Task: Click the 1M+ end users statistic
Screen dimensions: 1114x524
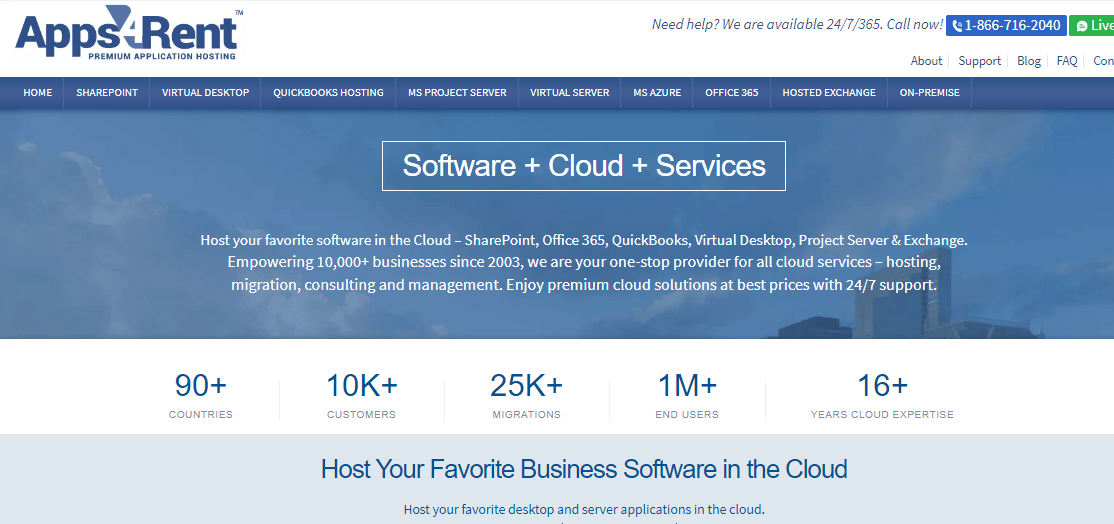Action: pos(687,396)
